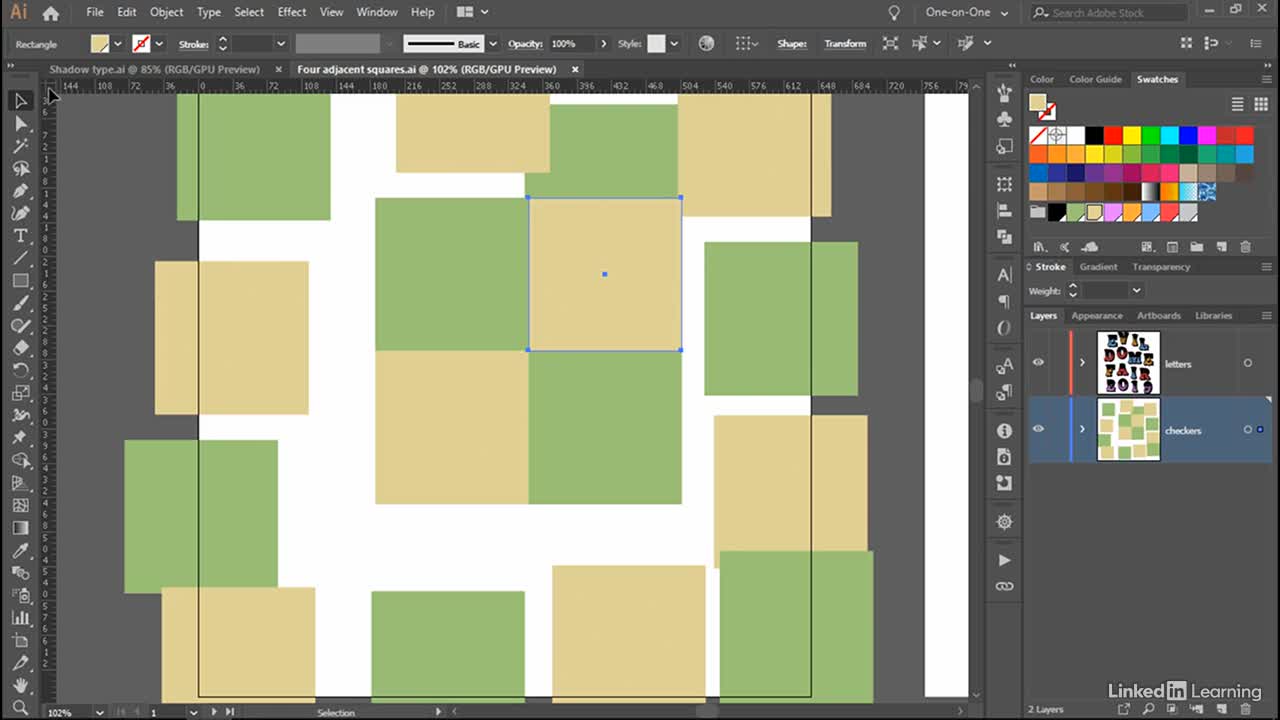Pick the yellow swatch in first row

(1132, 135)
